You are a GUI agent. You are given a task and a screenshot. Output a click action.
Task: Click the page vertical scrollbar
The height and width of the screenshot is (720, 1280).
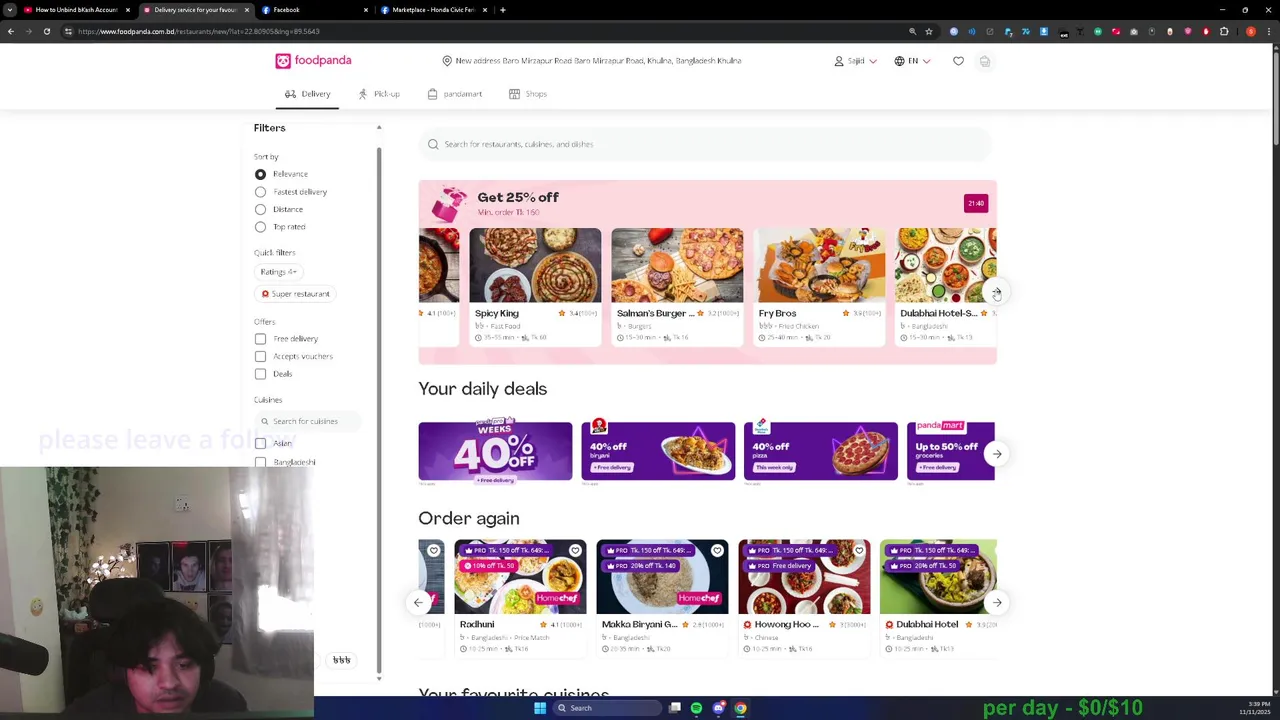tap(1276, 100)
